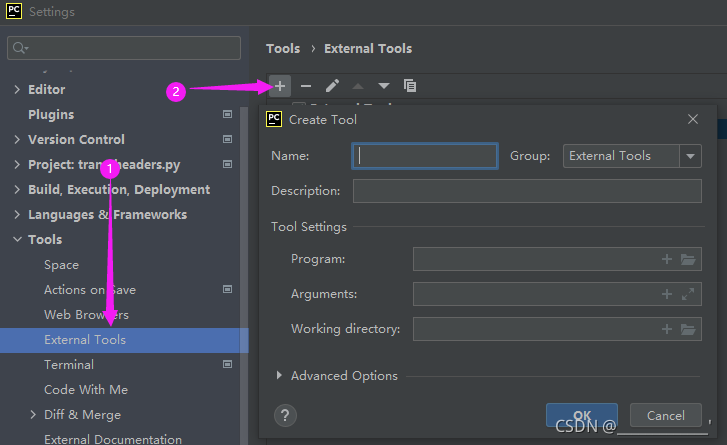This screenshot has height=445, width=727.
Task: Click the settings search box
Action: click(x=125, y=48)
